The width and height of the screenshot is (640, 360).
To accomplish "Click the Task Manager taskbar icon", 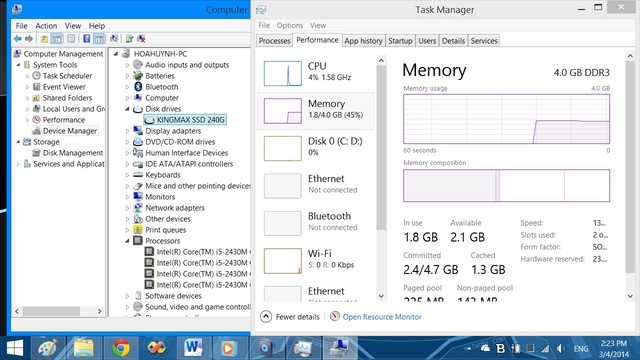I will point(303,348).
